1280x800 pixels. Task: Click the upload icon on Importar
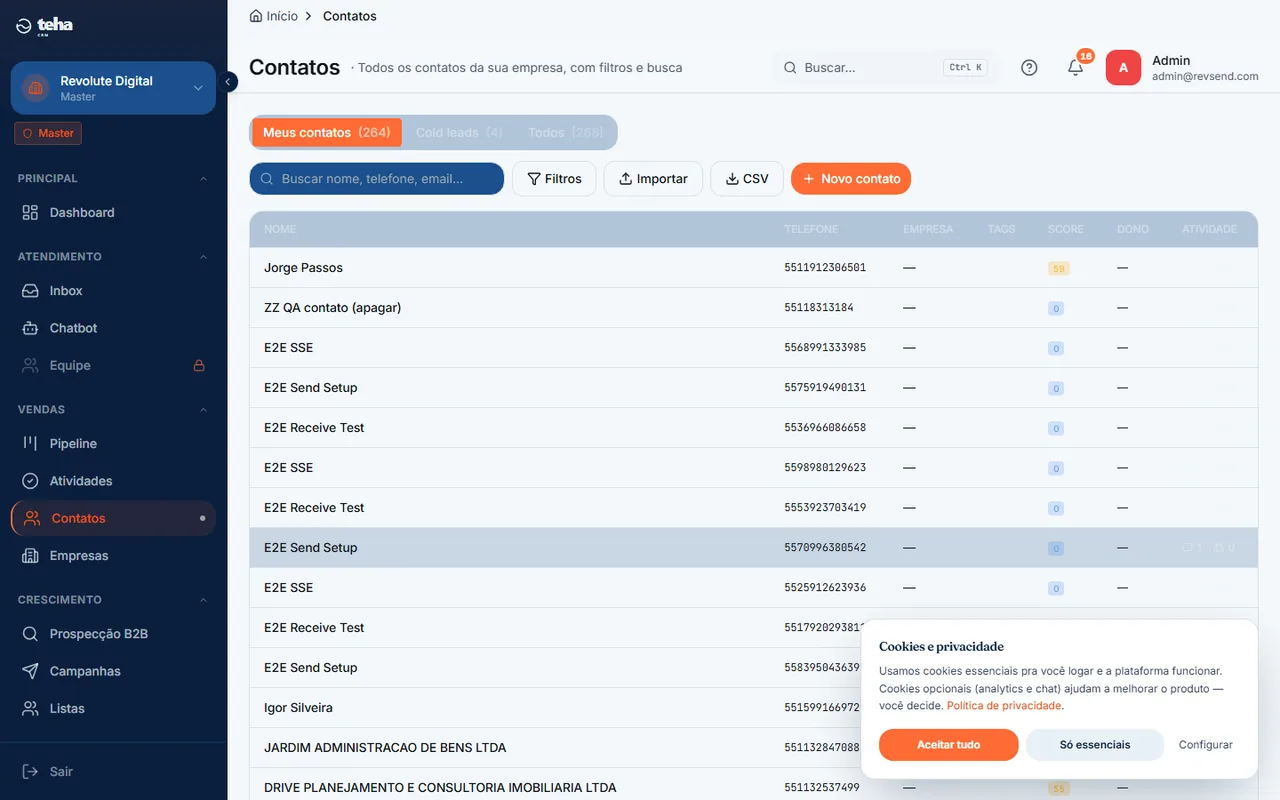click(626, 179)
